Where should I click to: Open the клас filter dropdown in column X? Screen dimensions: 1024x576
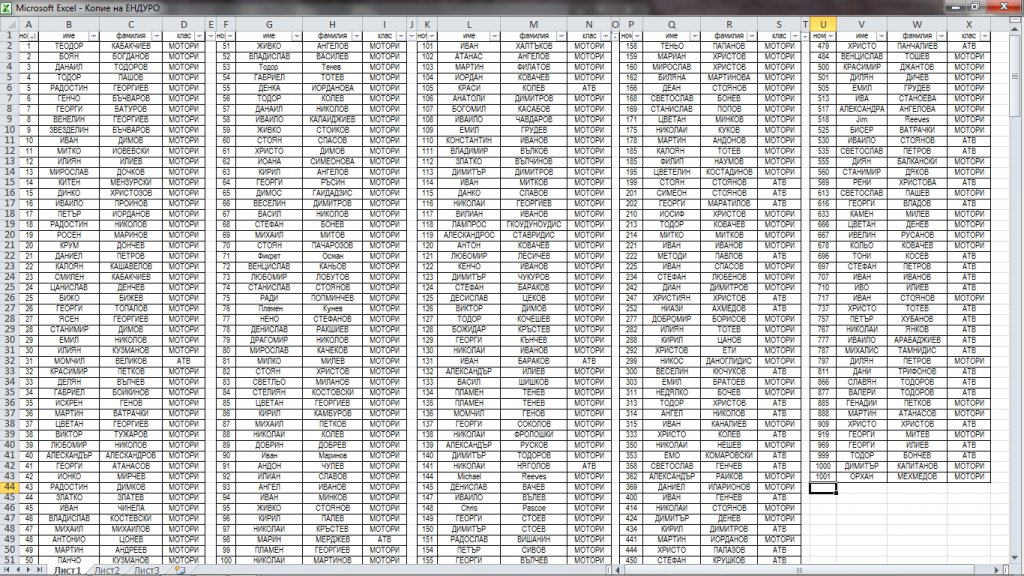984,36
